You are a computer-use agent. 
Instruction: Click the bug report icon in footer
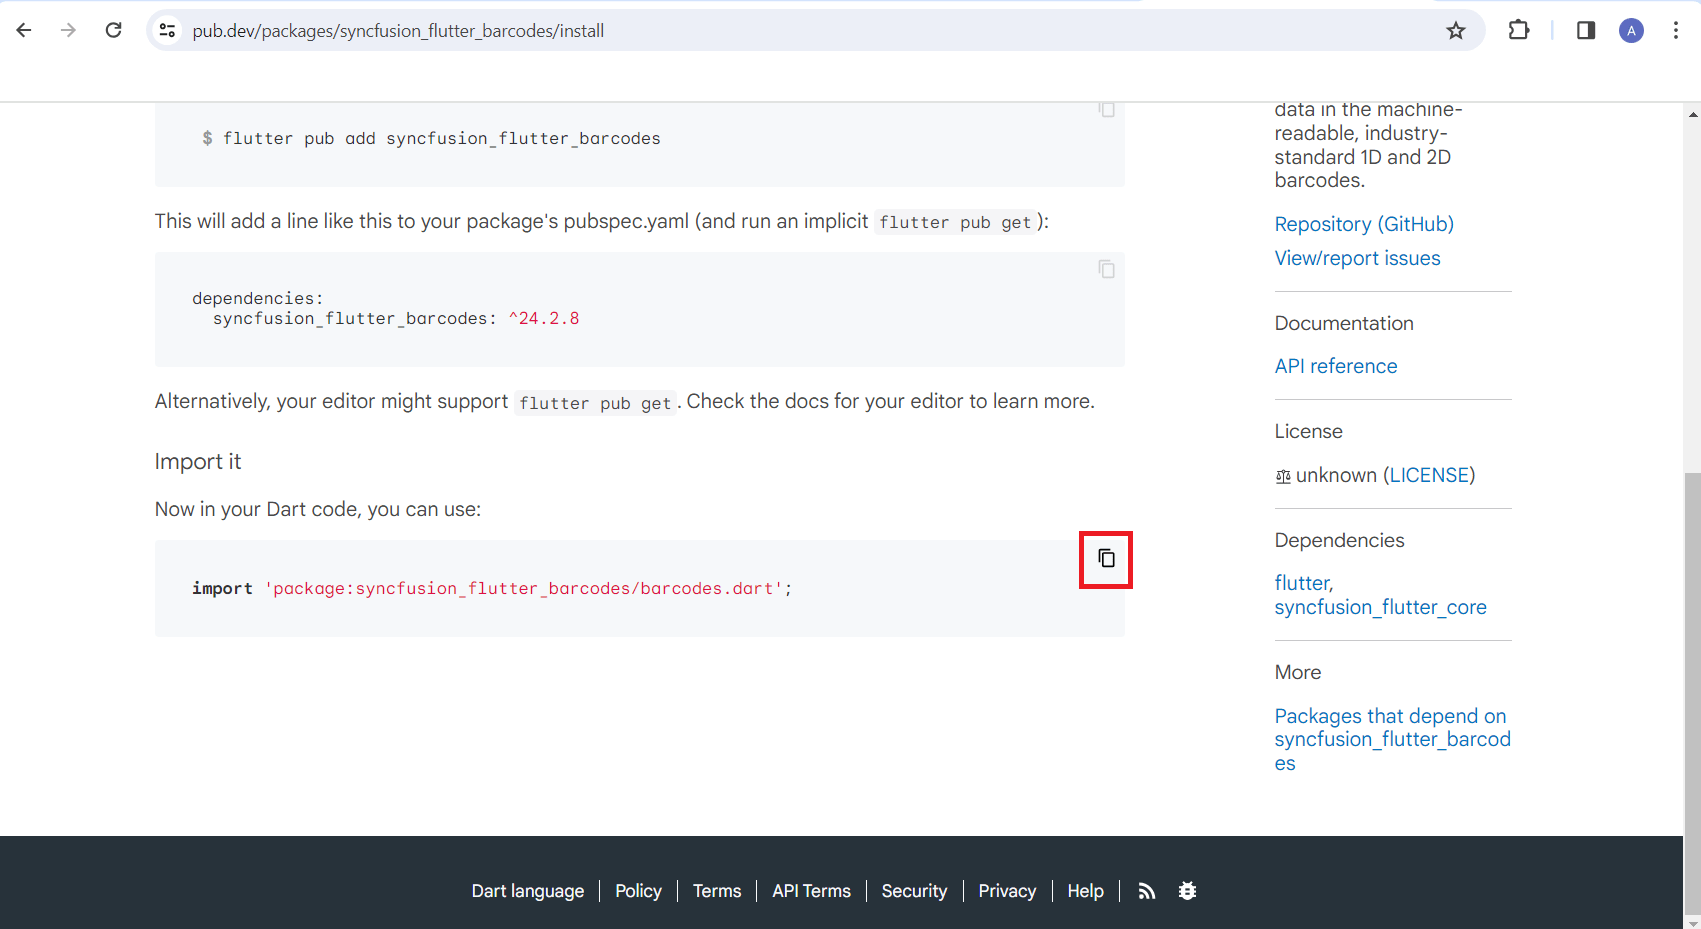pos(1187,891)
